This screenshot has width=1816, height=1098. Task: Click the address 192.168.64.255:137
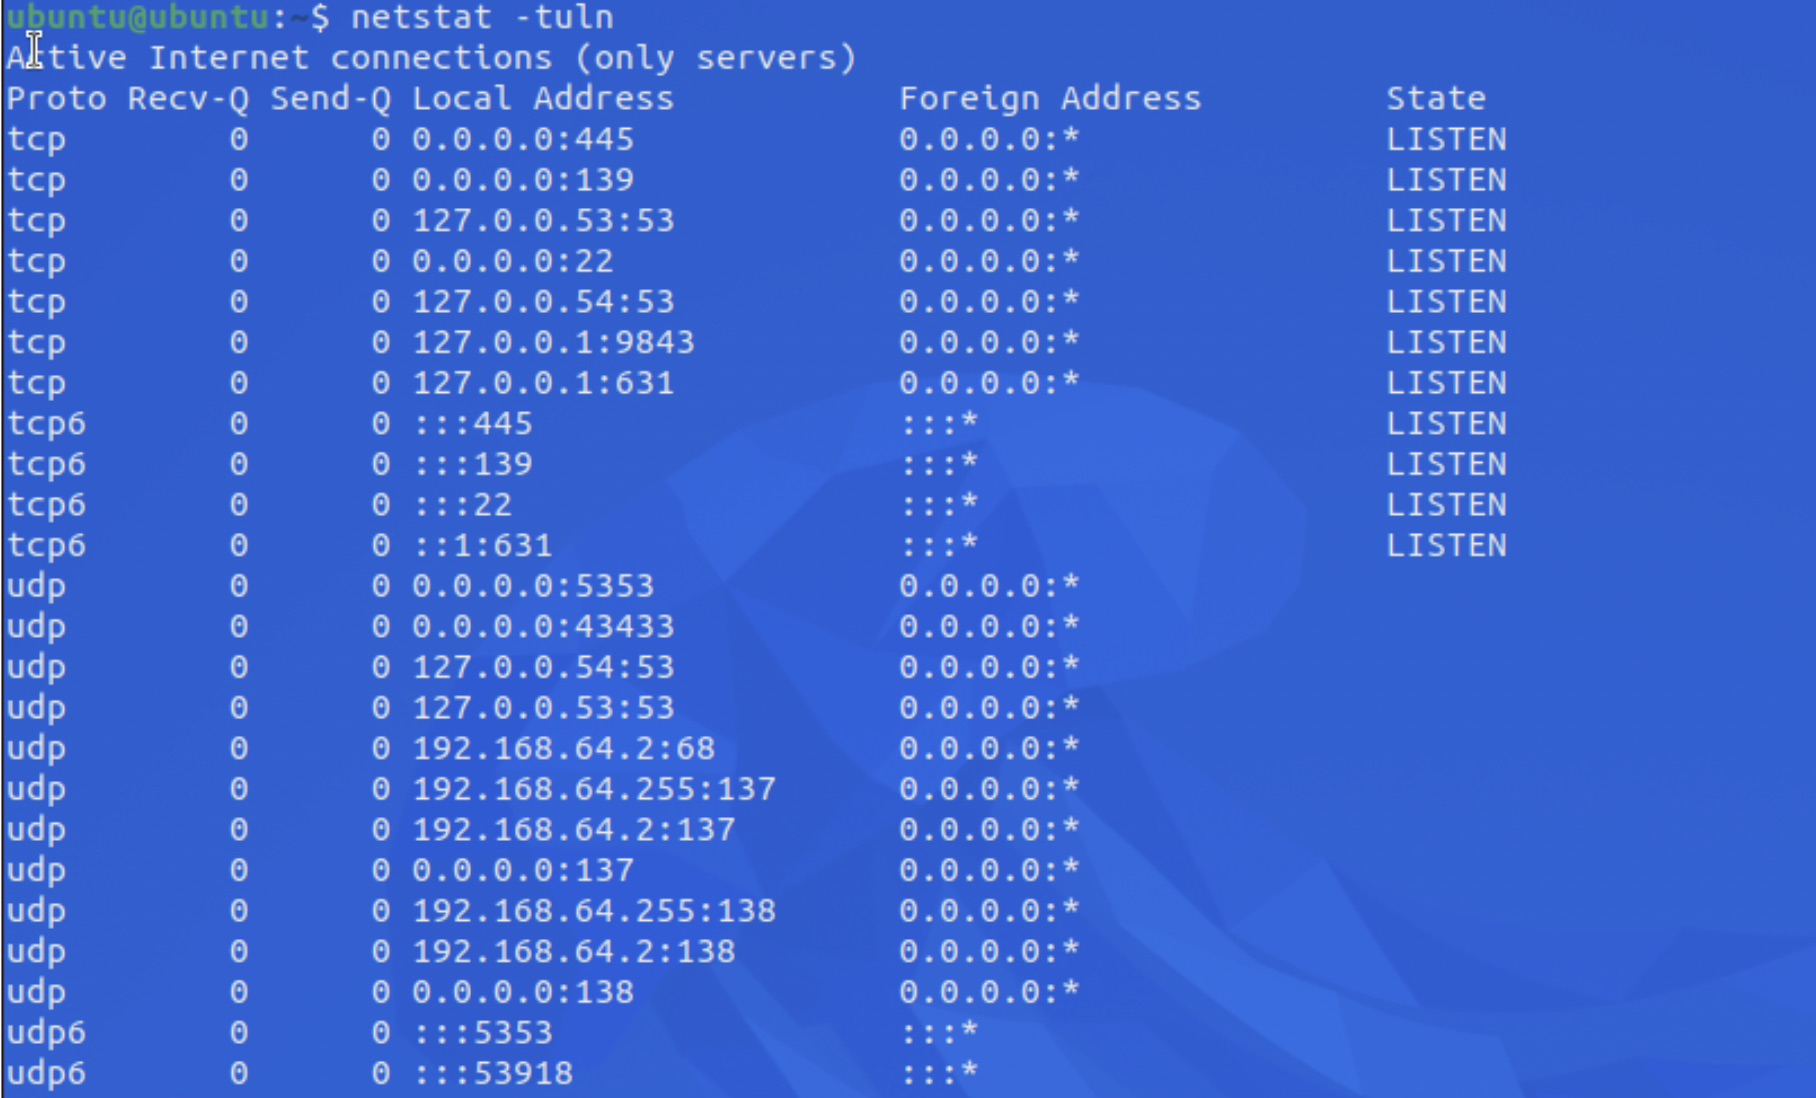pyautogui.click(x=594, y=789)
